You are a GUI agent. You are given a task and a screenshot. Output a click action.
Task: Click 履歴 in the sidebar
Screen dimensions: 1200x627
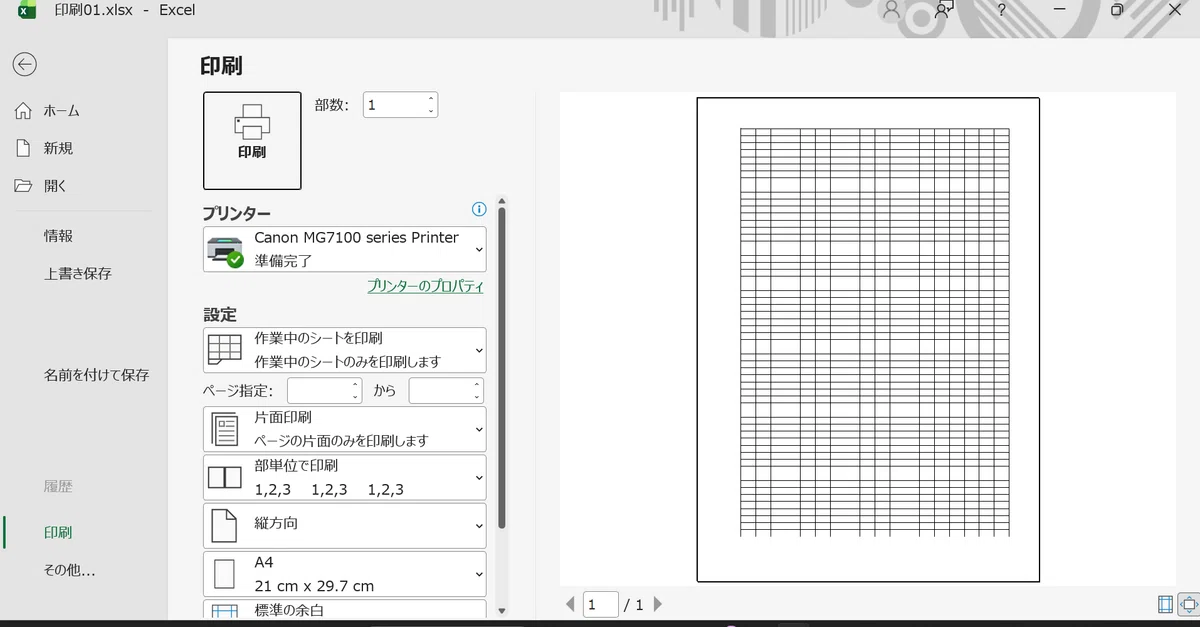point(58,486)
